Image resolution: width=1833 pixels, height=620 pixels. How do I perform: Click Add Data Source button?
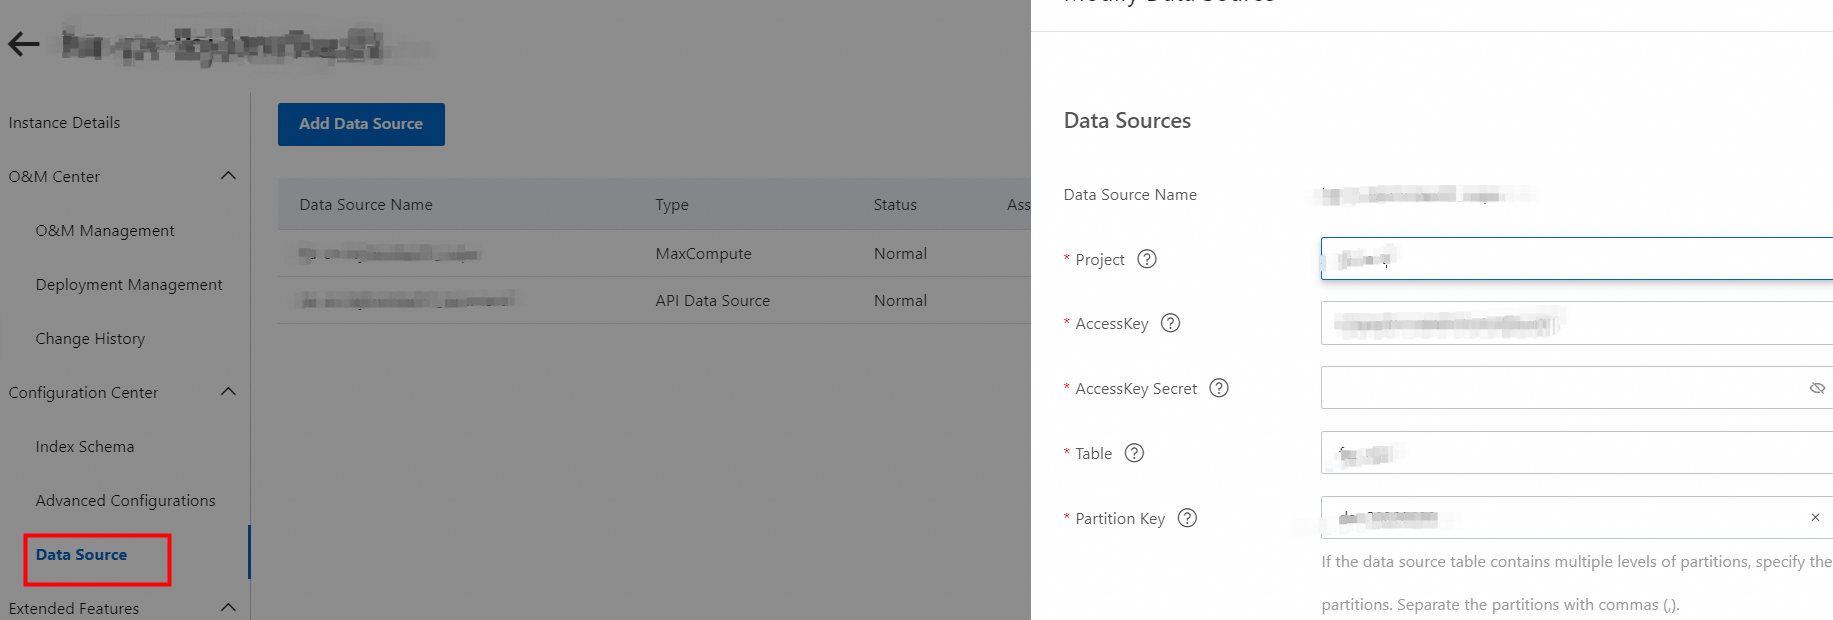pos(361,124)
